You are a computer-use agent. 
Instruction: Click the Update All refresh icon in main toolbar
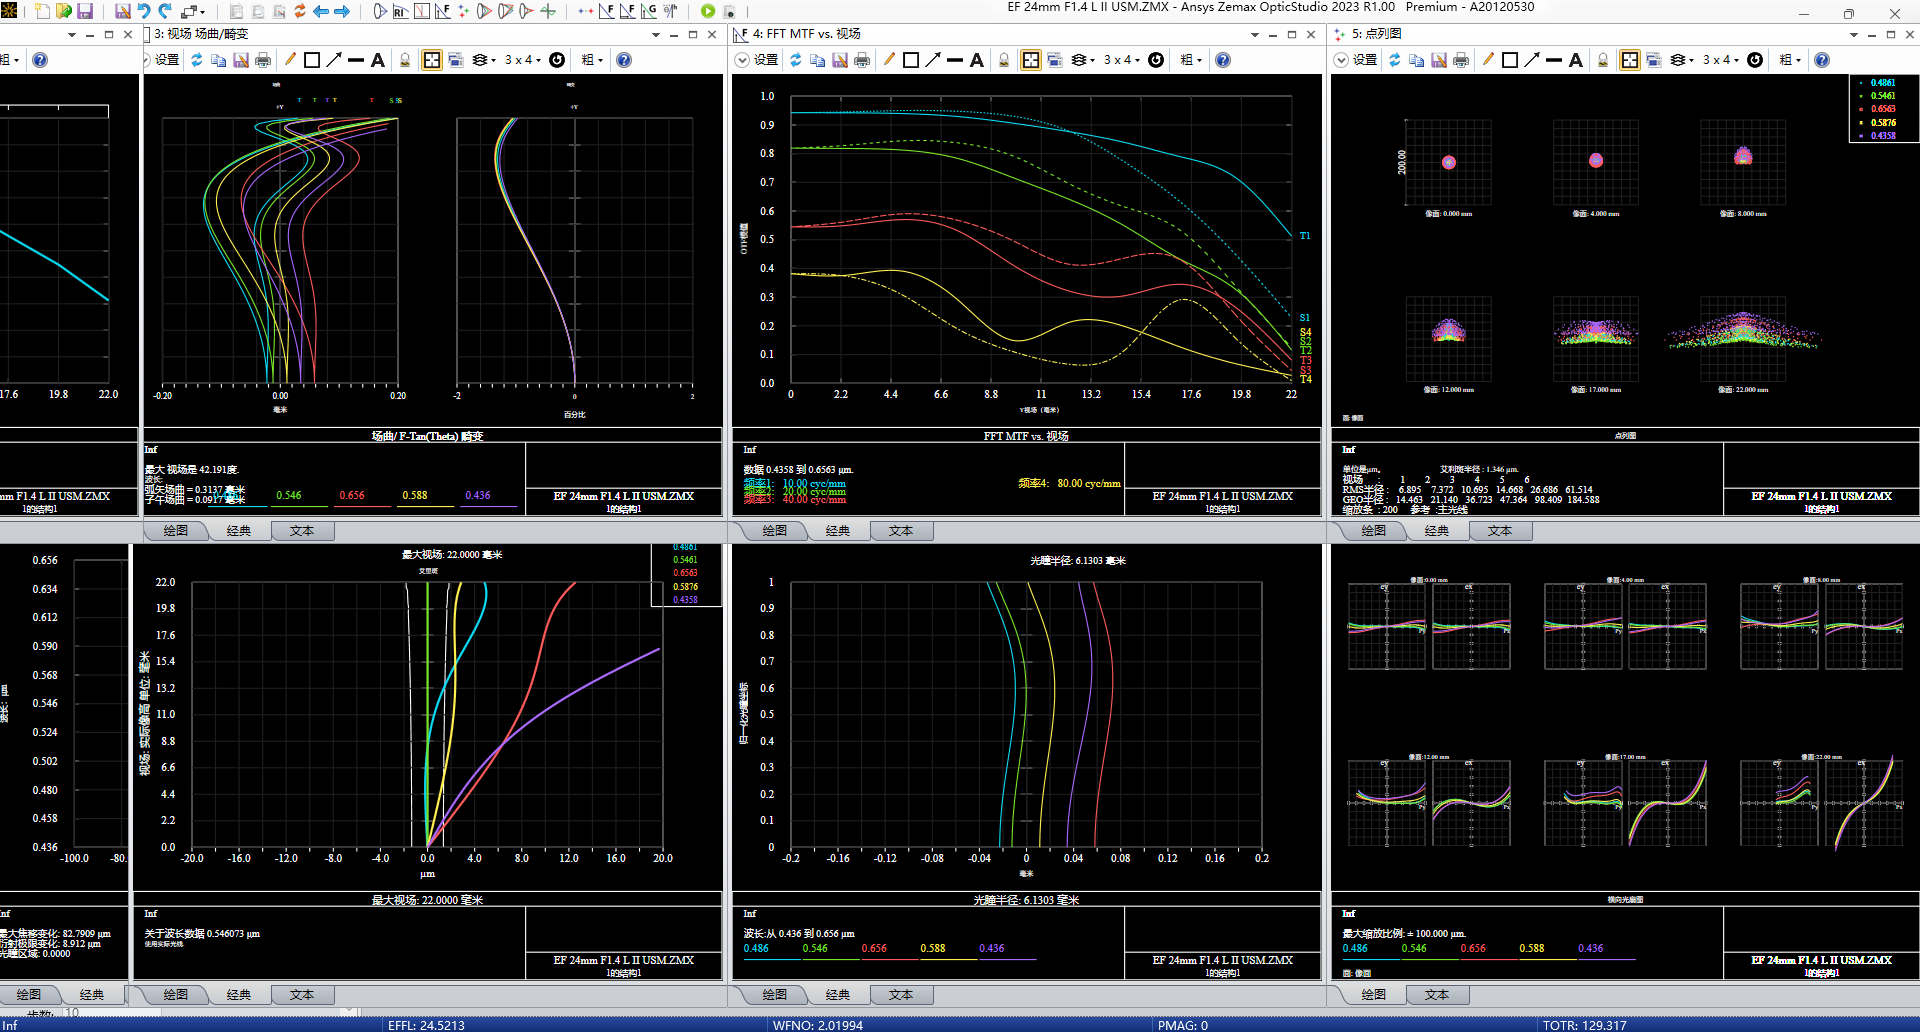coord(299,11)
